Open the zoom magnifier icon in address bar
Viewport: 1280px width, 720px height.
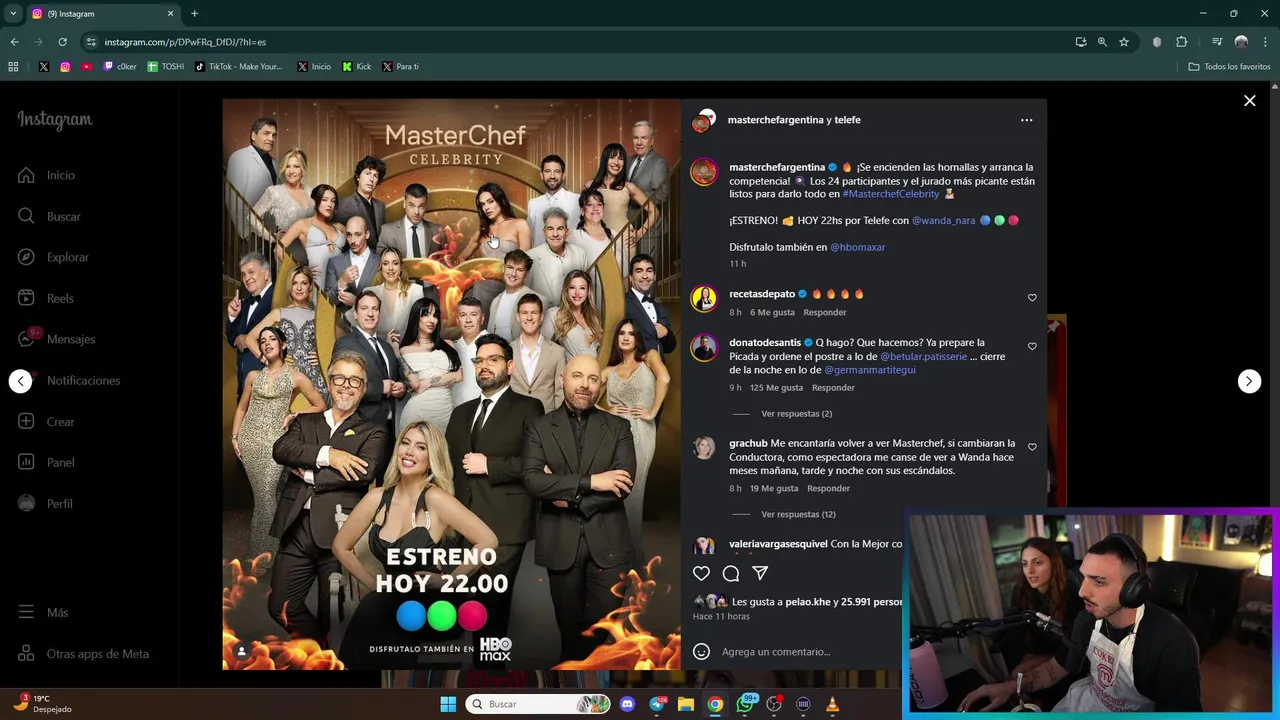click(x=1102, y=42)
